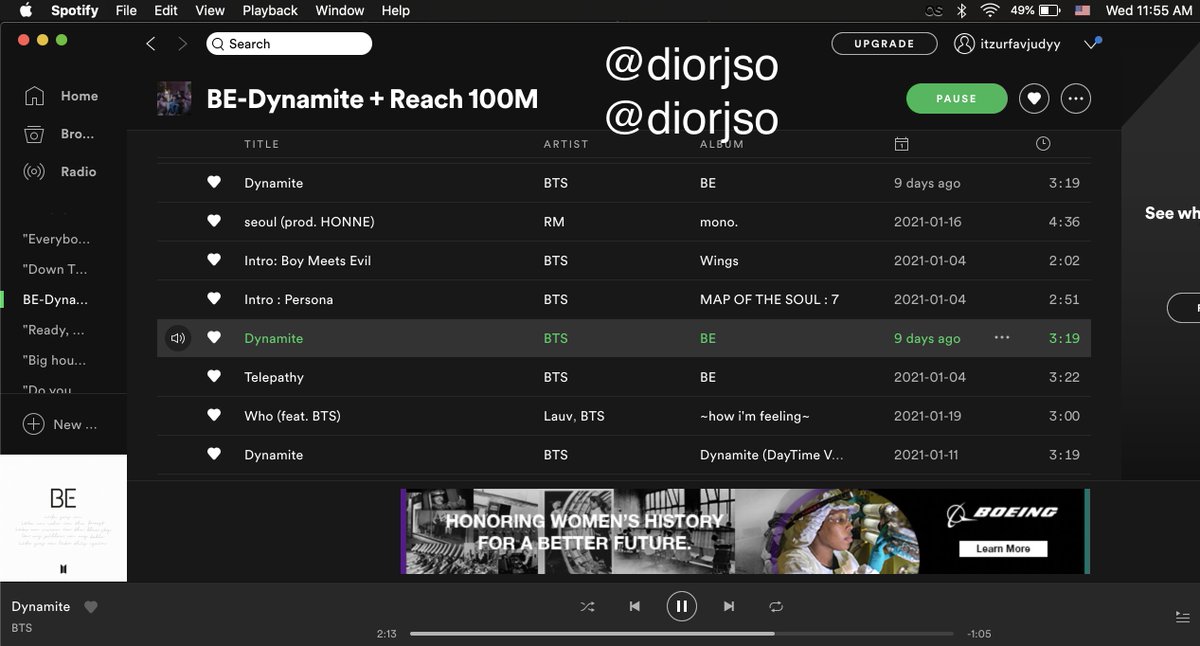Toggle repeat in the player bar

(776, 606)
